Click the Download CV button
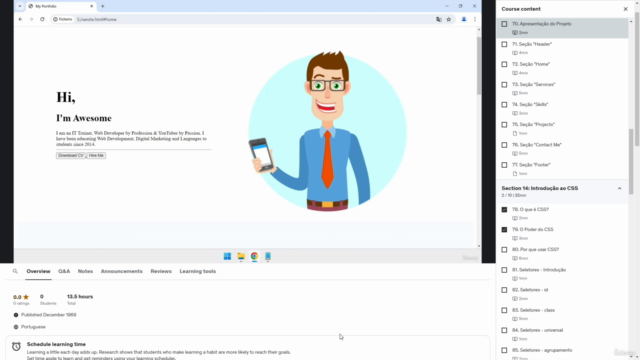 (x=71, y=156)
